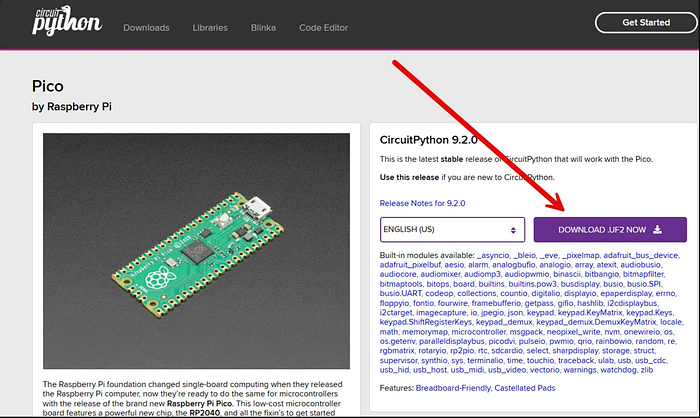Viewport: 700px width, 418px height.
Task: Open the _pixelmap module link
Action: tap(581, 255)
